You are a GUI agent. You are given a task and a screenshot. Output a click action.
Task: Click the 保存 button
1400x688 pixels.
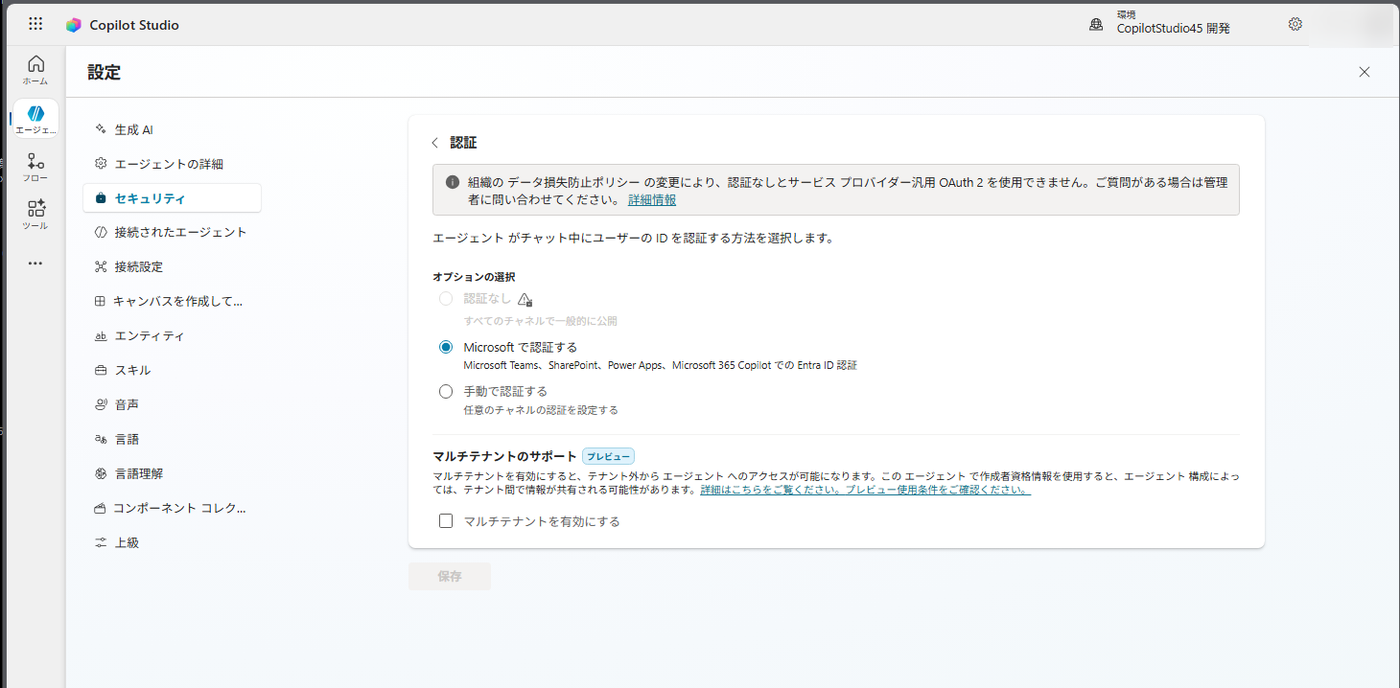pos(449,576)
